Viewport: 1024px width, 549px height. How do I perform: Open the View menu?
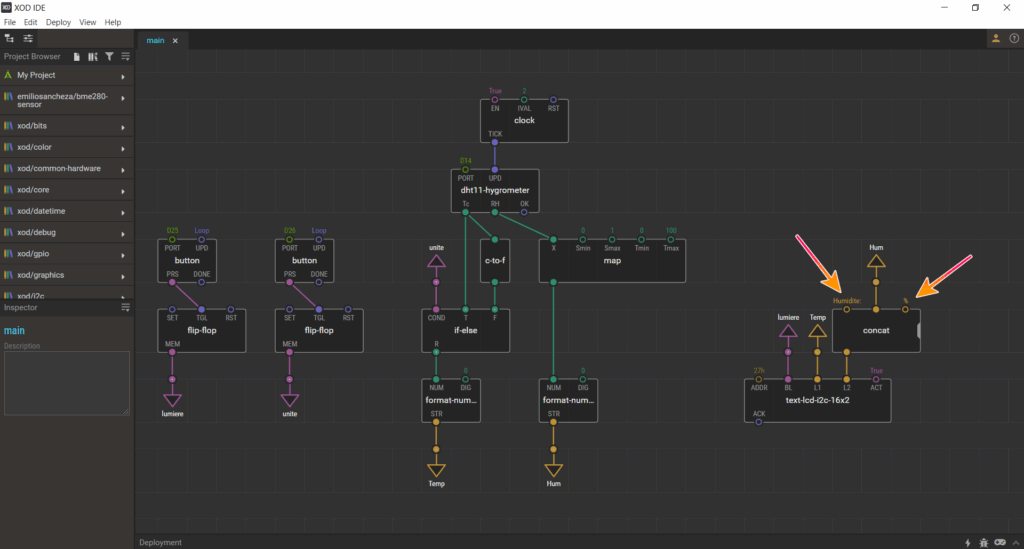[88, 22]
